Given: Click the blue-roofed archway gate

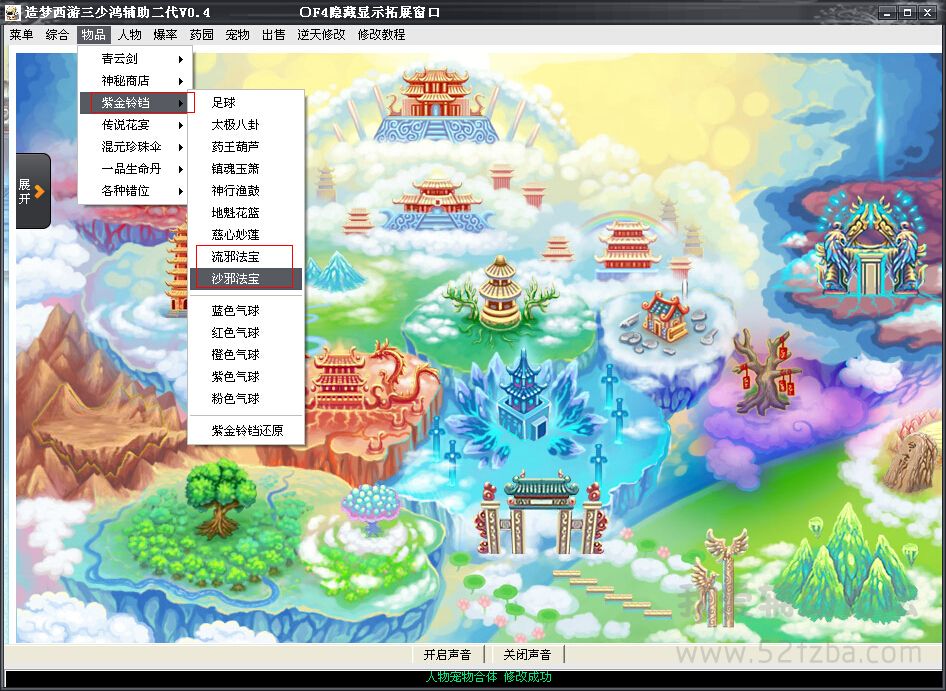Looking at the screenshot, I should tap(541, 513).
